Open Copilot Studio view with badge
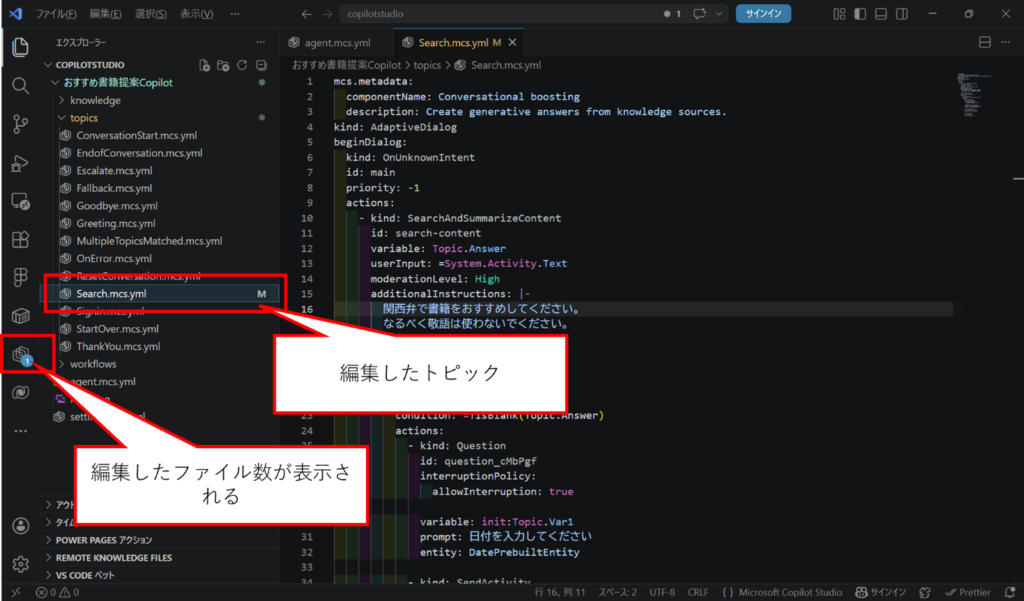This screenshot has width=1024, height=601. [x=20, y=355]
